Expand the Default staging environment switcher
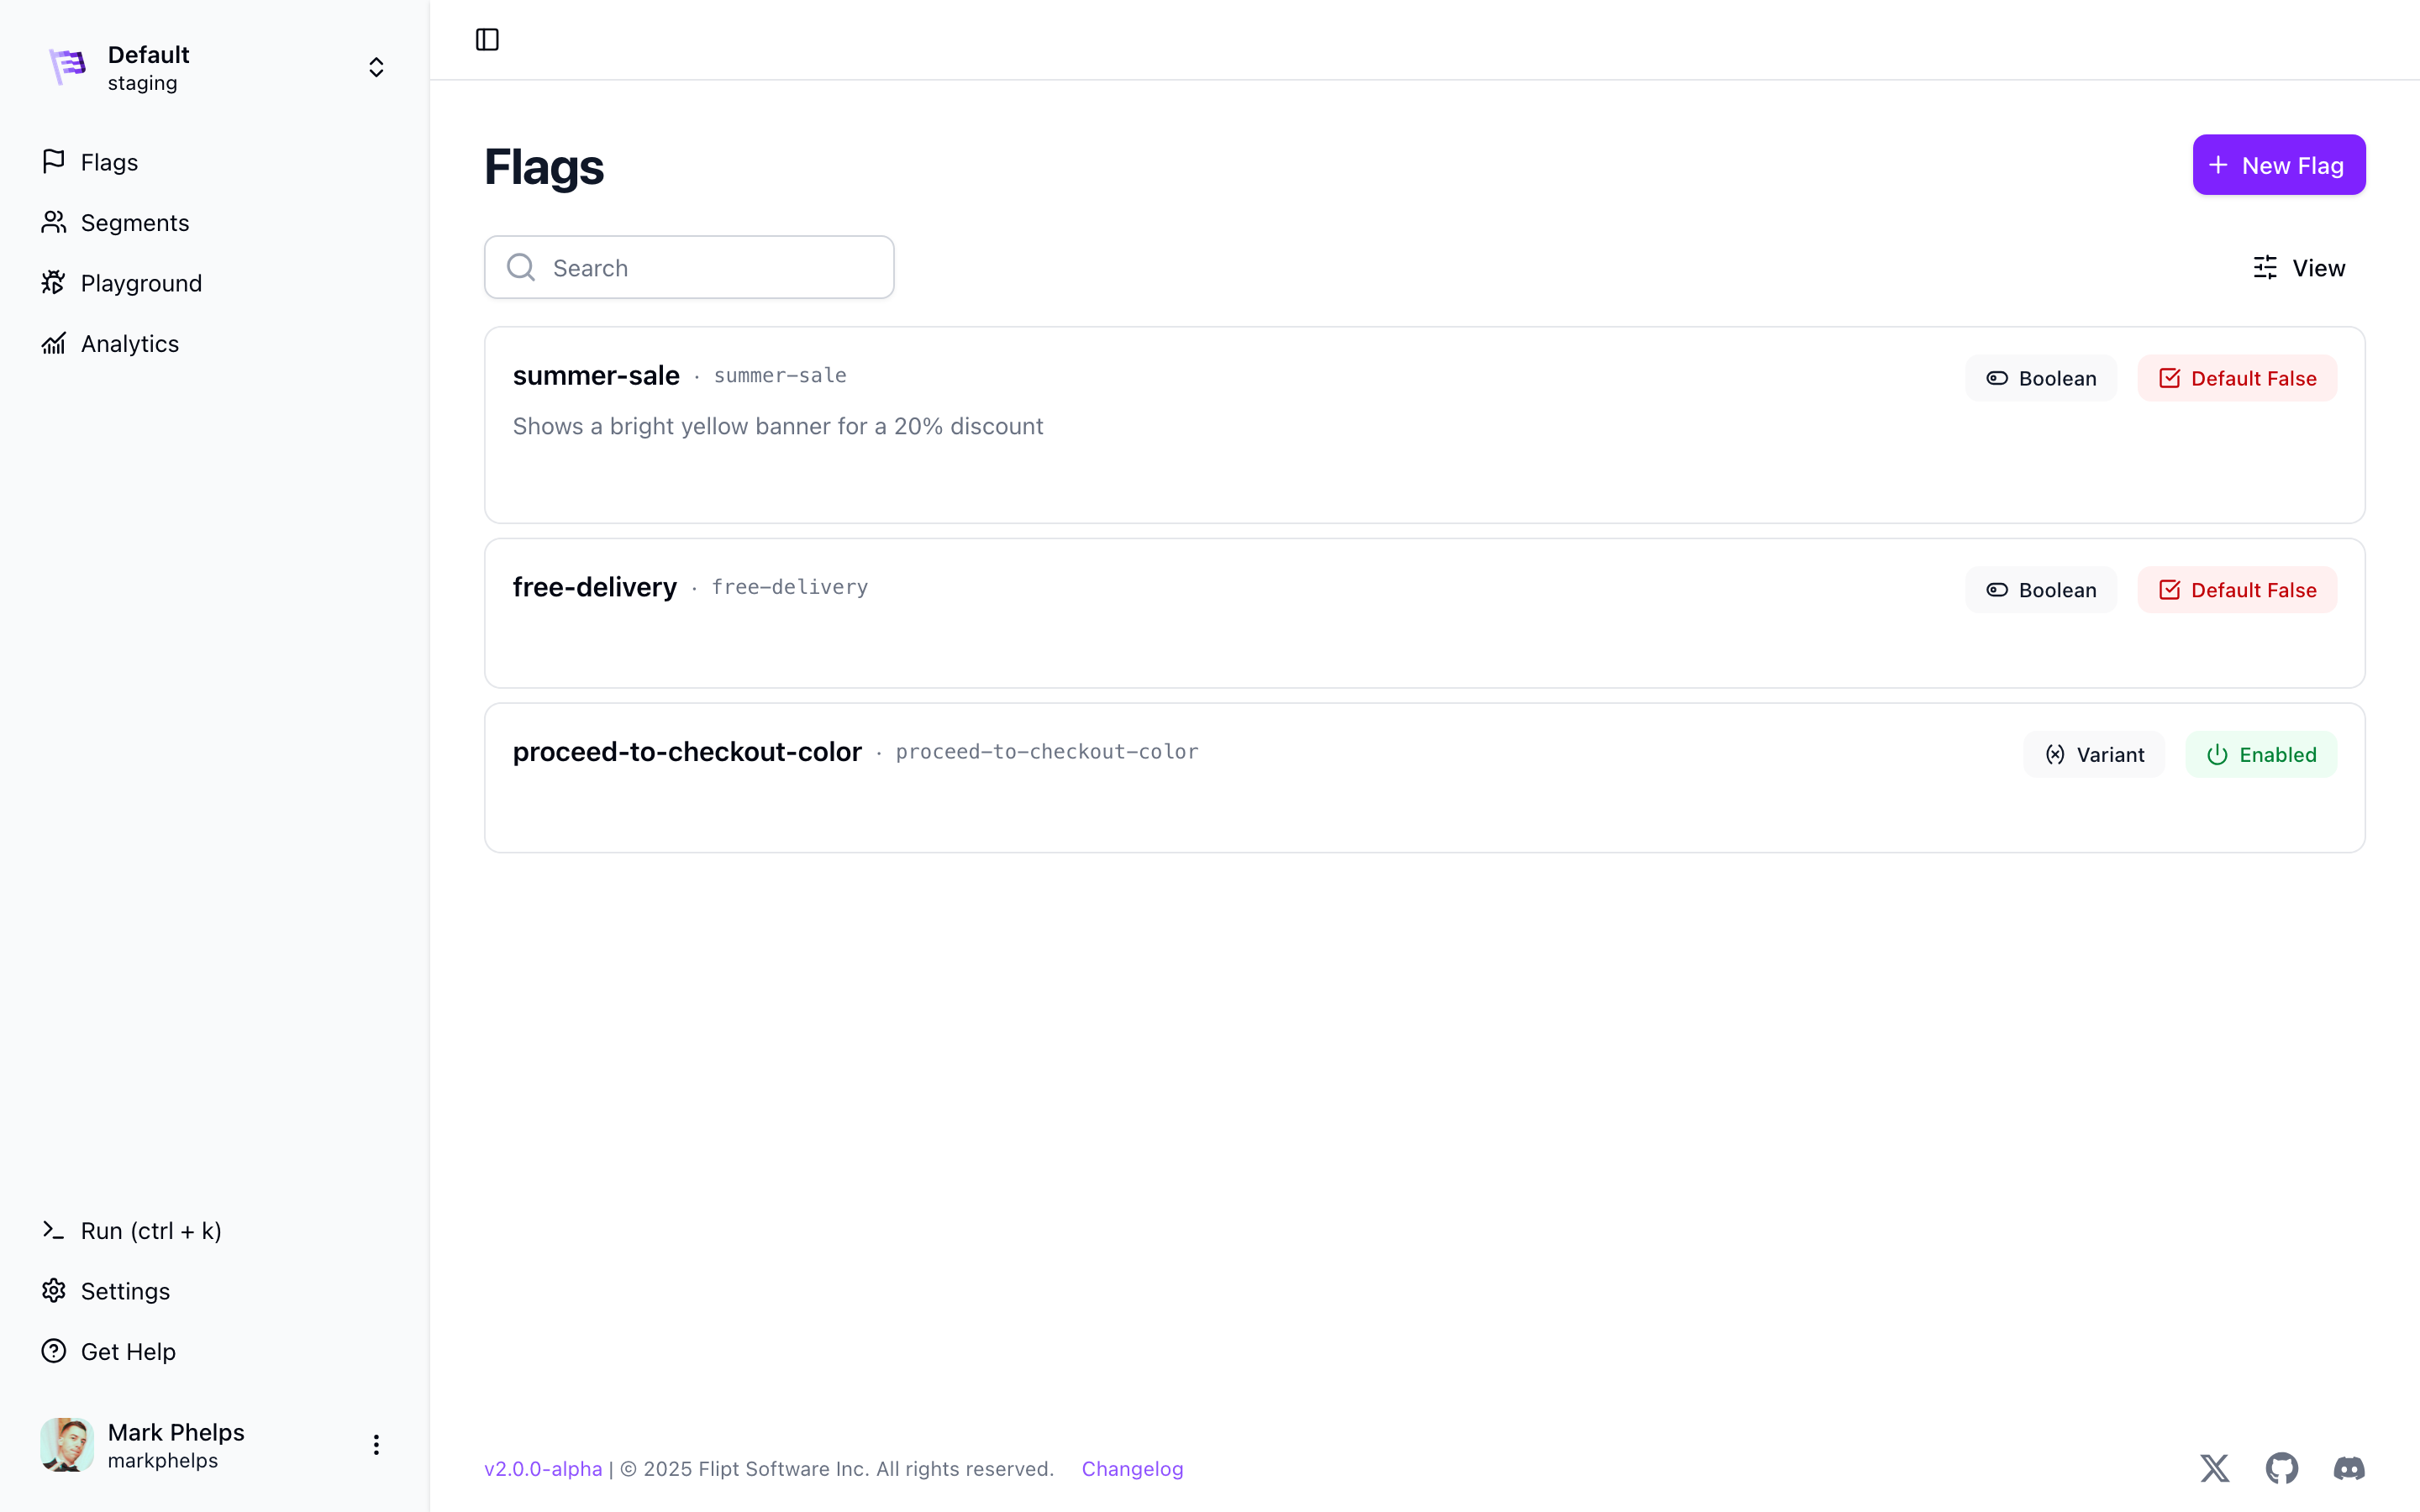Screen dimensions: 2420x1512 click(376, 67)
